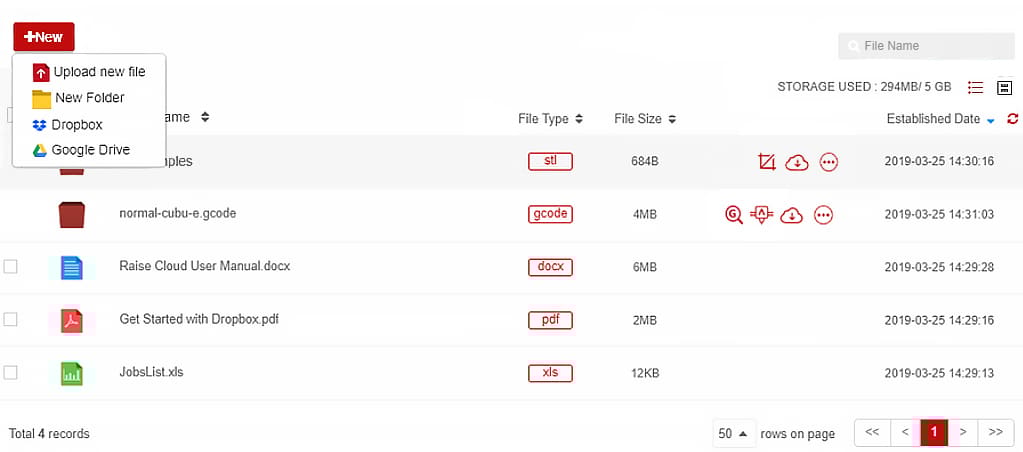Open more options for normal-cubu-e.gcode
This screenshot has width=1023, height=452.
tap(824, 215)
